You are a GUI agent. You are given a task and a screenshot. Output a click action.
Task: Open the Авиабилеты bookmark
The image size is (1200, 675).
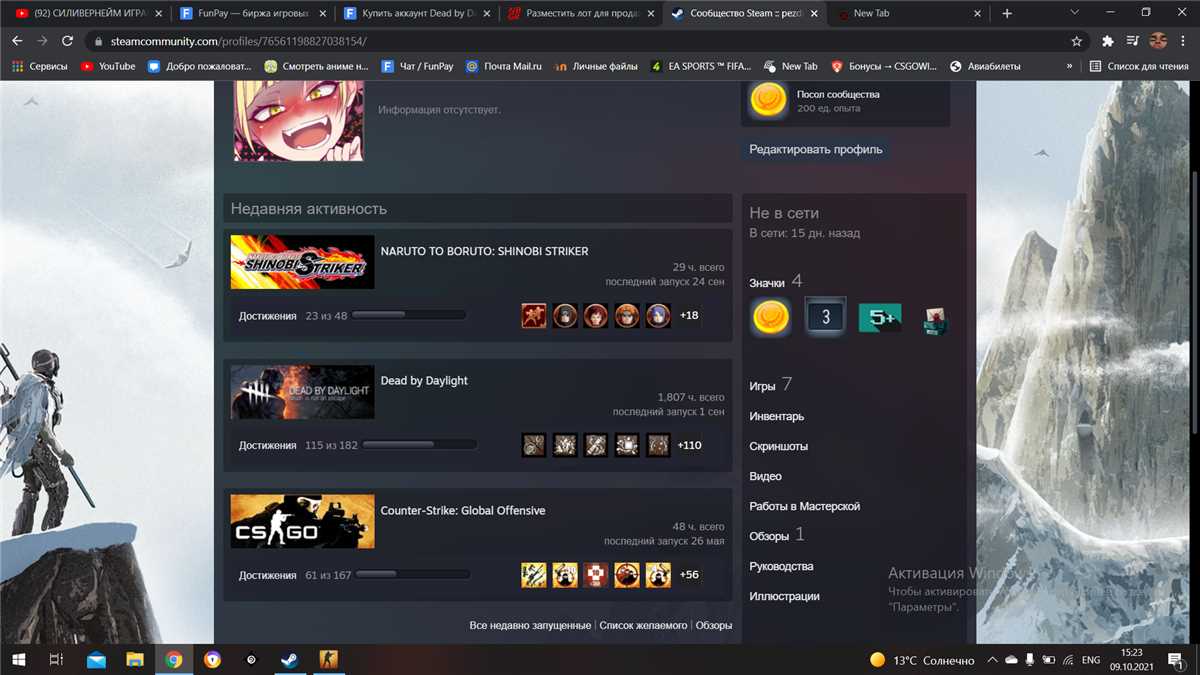[x=985, y=66]
